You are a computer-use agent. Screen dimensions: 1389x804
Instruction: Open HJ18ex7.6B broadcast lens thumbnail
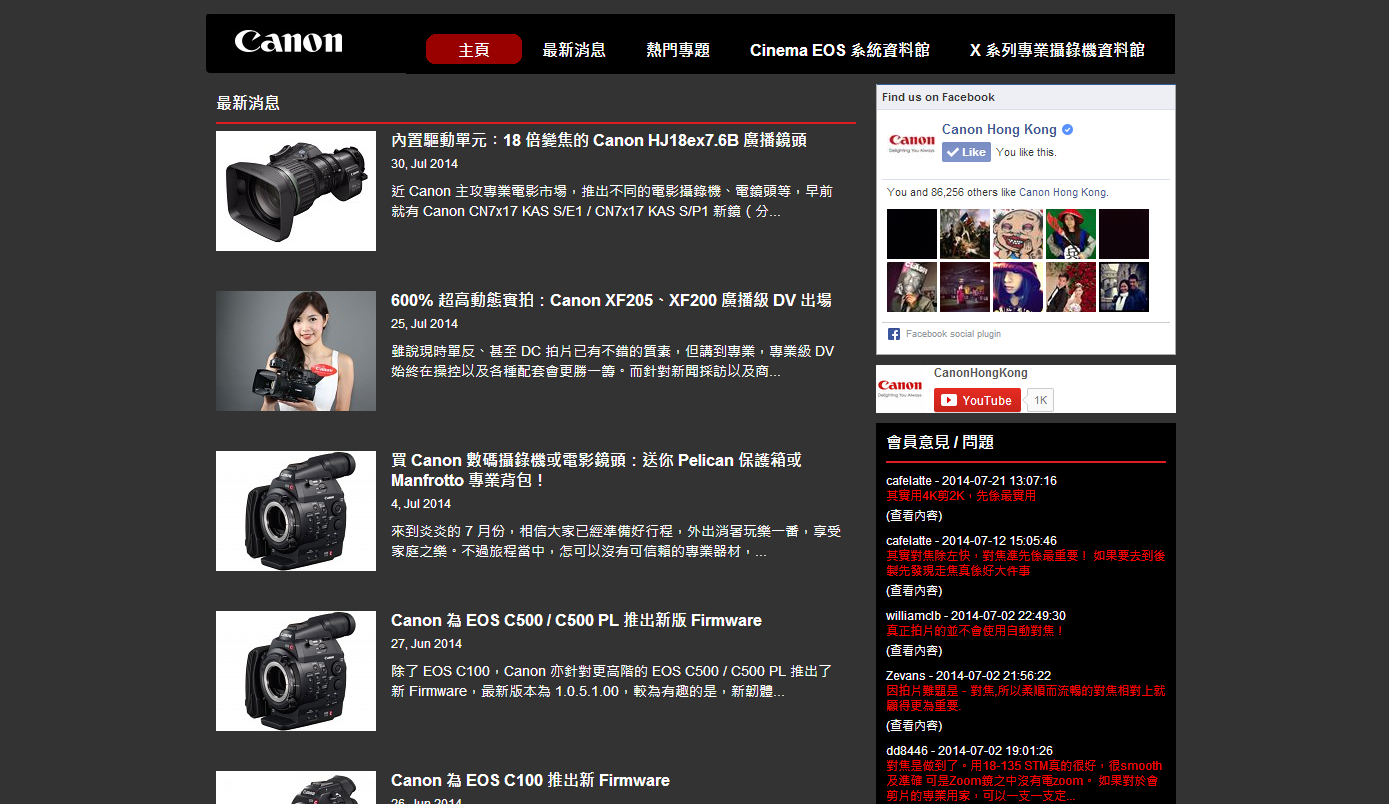coord(296,191)
